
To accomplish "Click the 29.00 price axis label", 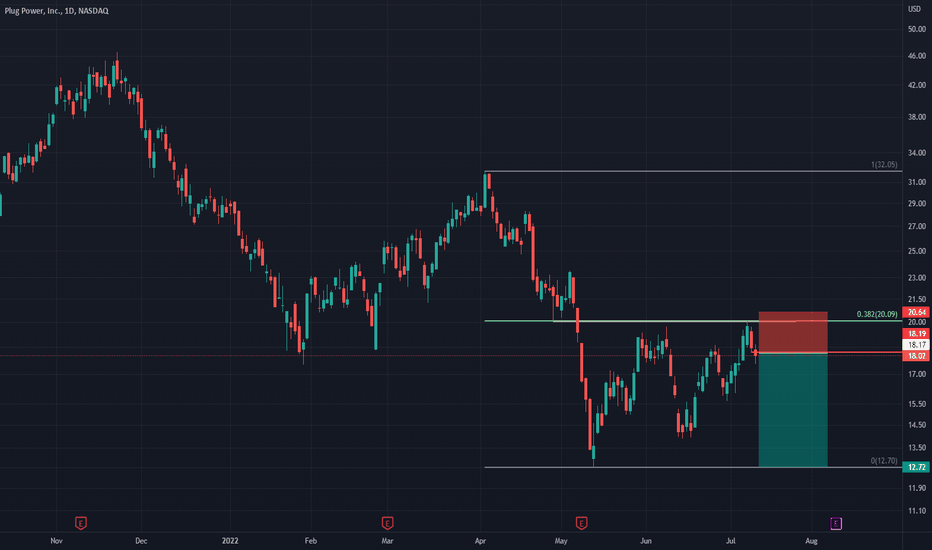I will (x=917, y=203).
